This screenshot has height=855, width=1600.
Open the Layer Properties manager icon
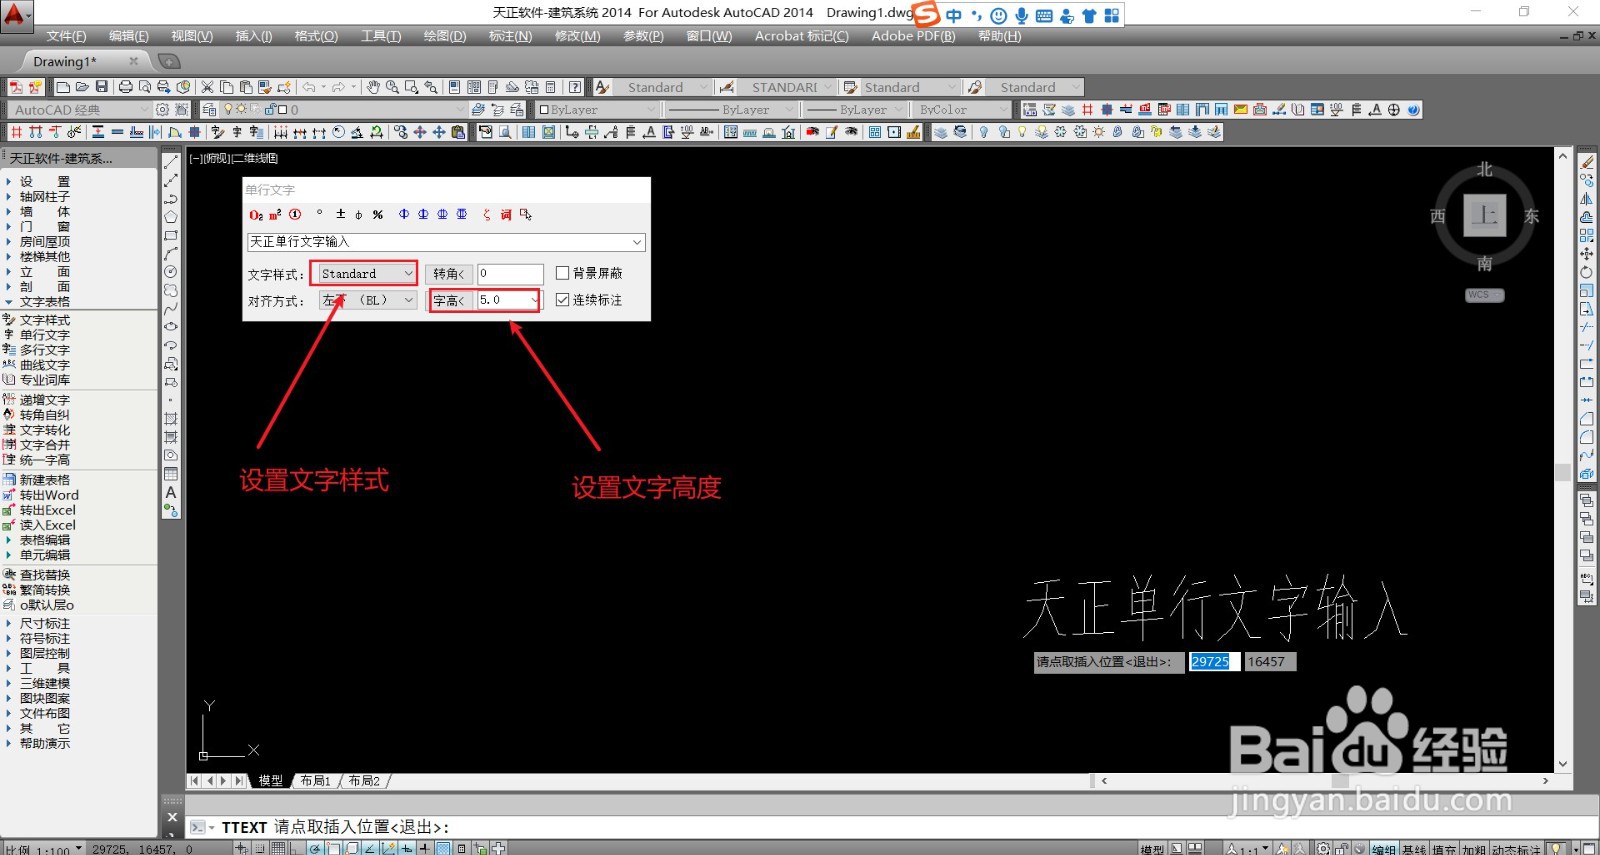[209, 110]
